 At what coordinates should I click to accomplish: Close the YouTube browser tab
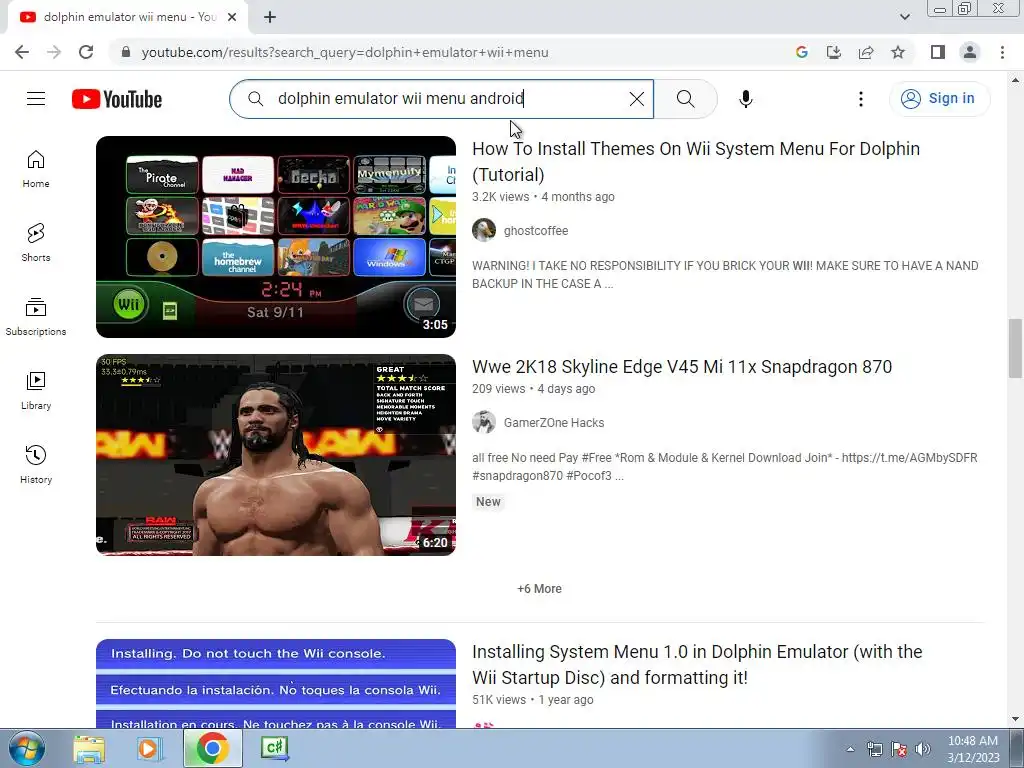pyautogui.click(x=232, y=17)
